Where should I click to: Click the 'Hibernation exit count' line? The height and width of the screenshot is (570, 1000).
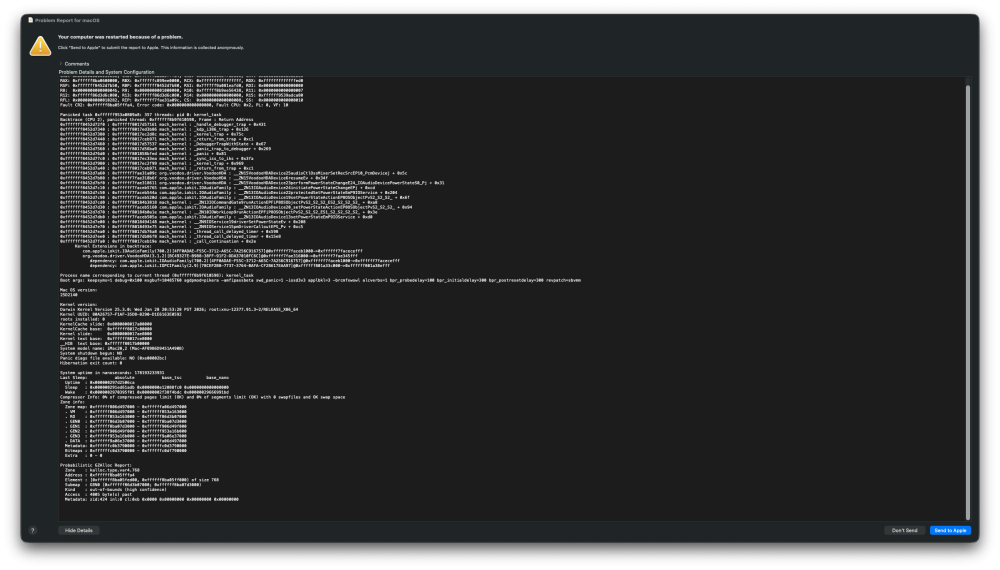(91, 363)
